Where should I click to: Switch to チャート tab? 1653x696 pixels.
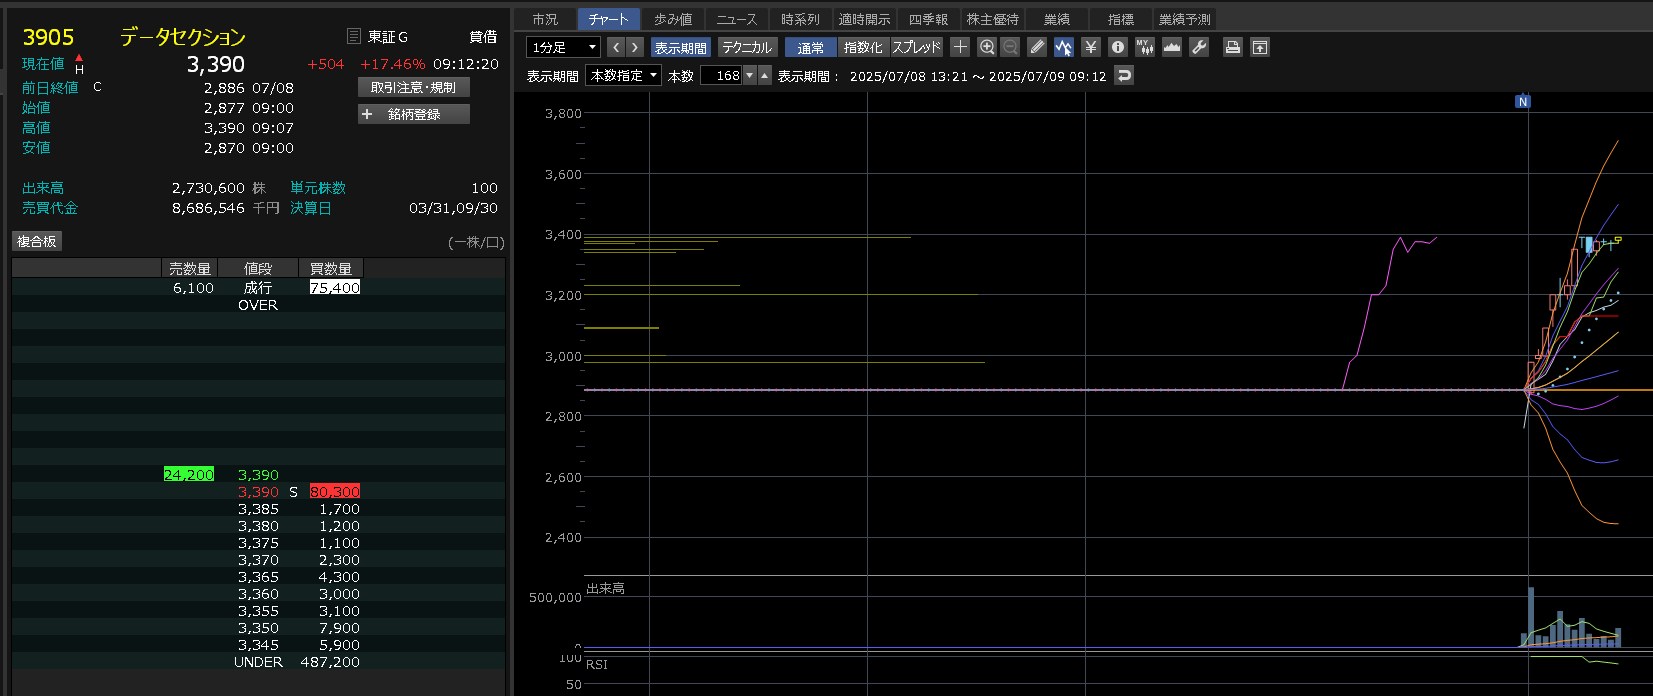tap(609, 19)
